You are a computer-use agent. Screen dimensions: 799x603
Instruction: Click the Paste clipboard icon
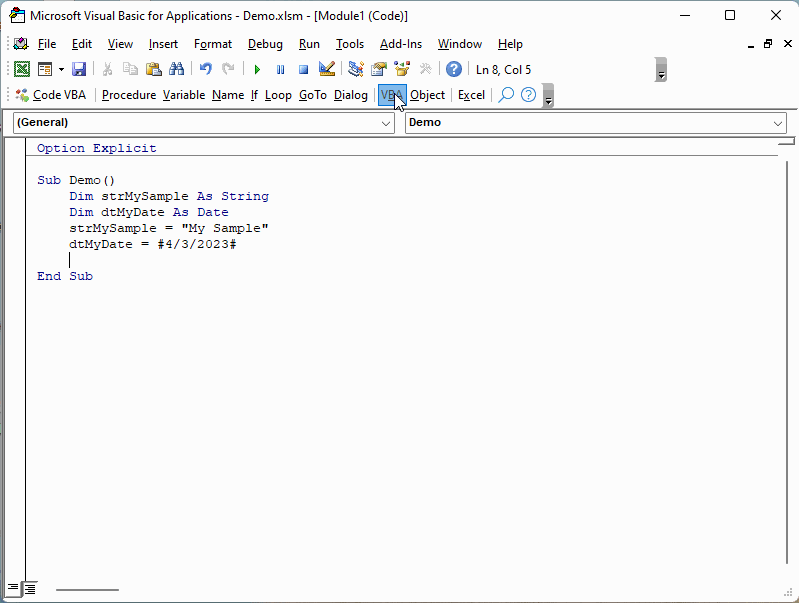pyautogui.click(x=153, y=69)
